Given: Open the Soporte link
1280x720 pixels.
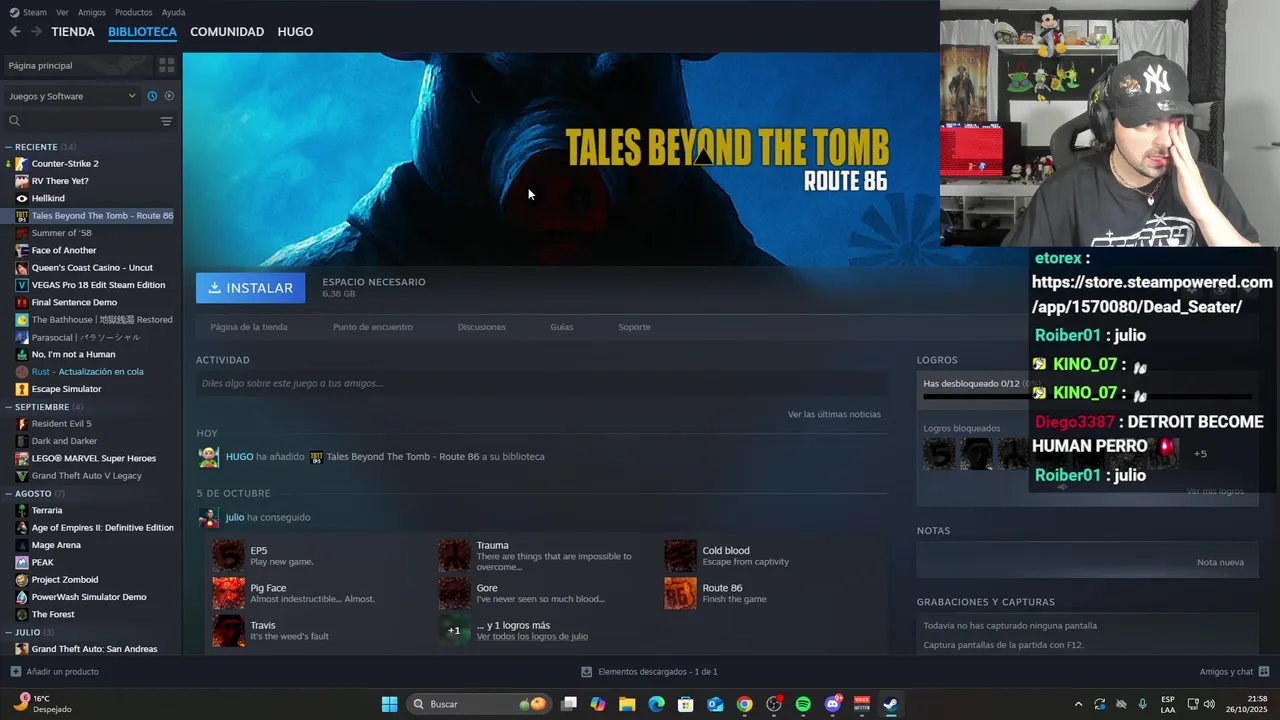Looking at the screenshot, I should 634,327.
